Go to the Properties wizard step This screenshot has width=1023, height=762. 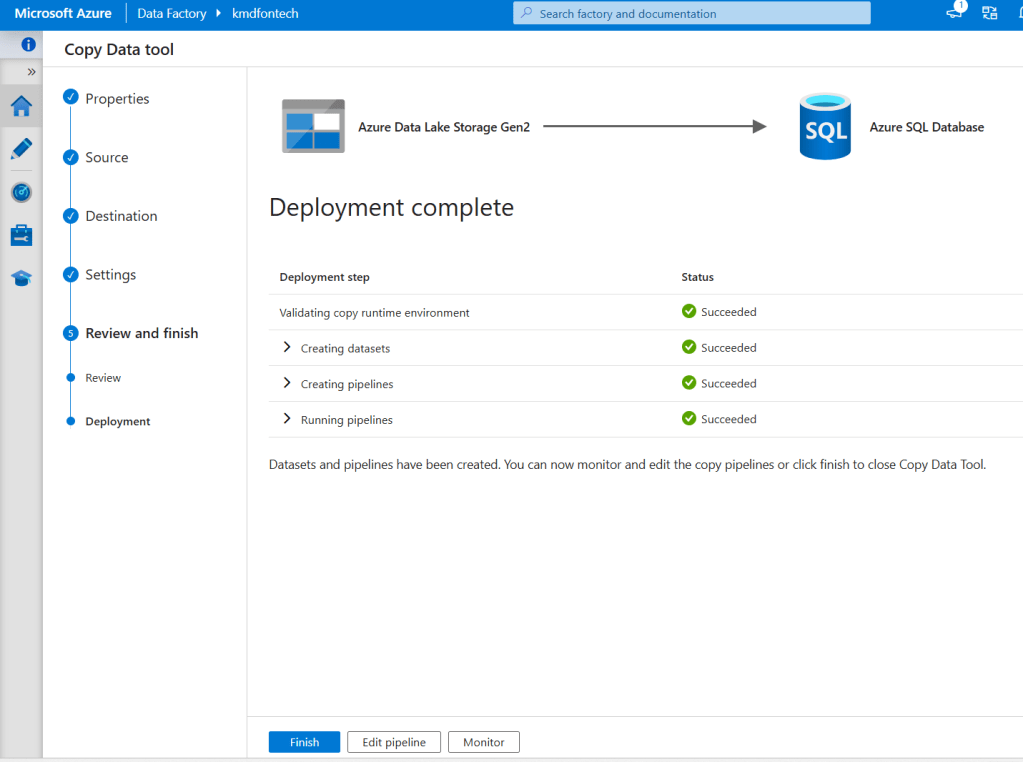click(117, 99)
